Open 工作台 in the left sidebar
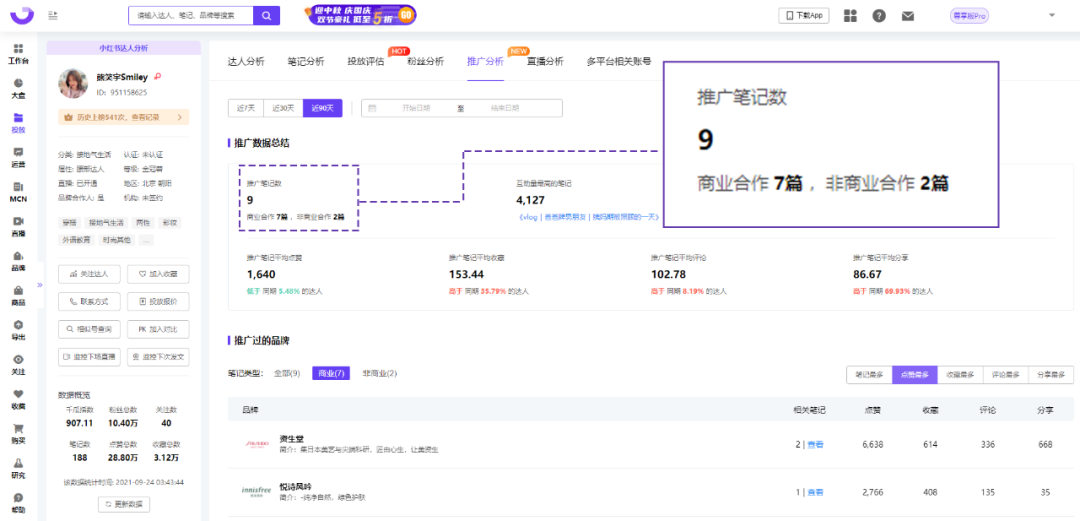The height and width of the screenshot is (521, 1080). (18, 54)
